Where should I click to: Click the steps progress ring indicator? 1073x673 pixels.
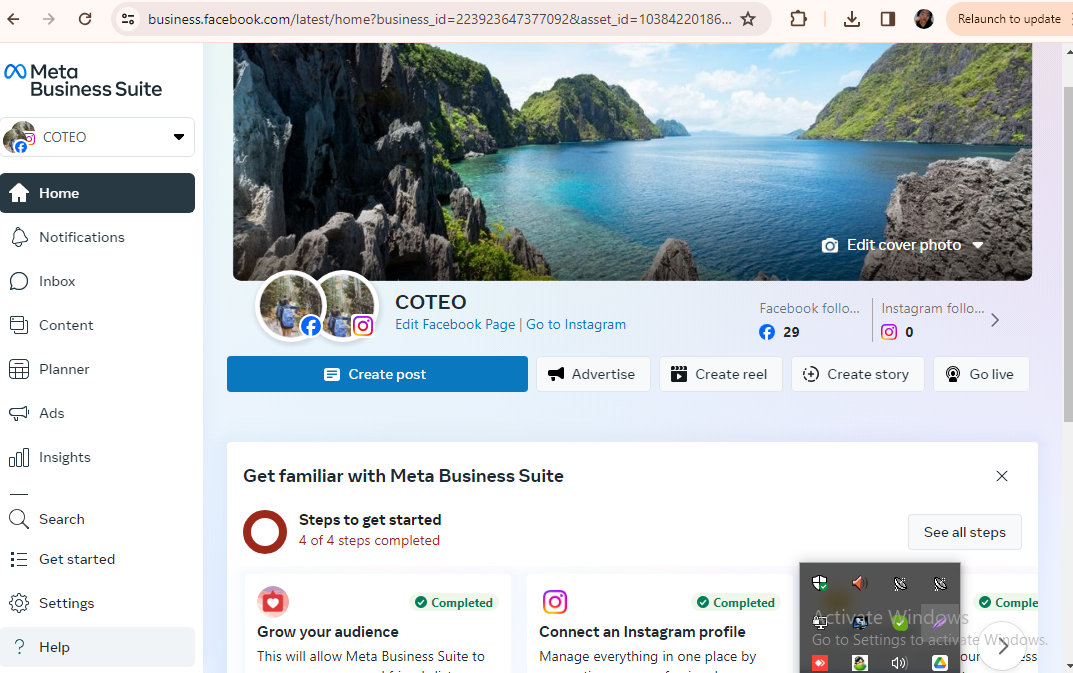265,532
